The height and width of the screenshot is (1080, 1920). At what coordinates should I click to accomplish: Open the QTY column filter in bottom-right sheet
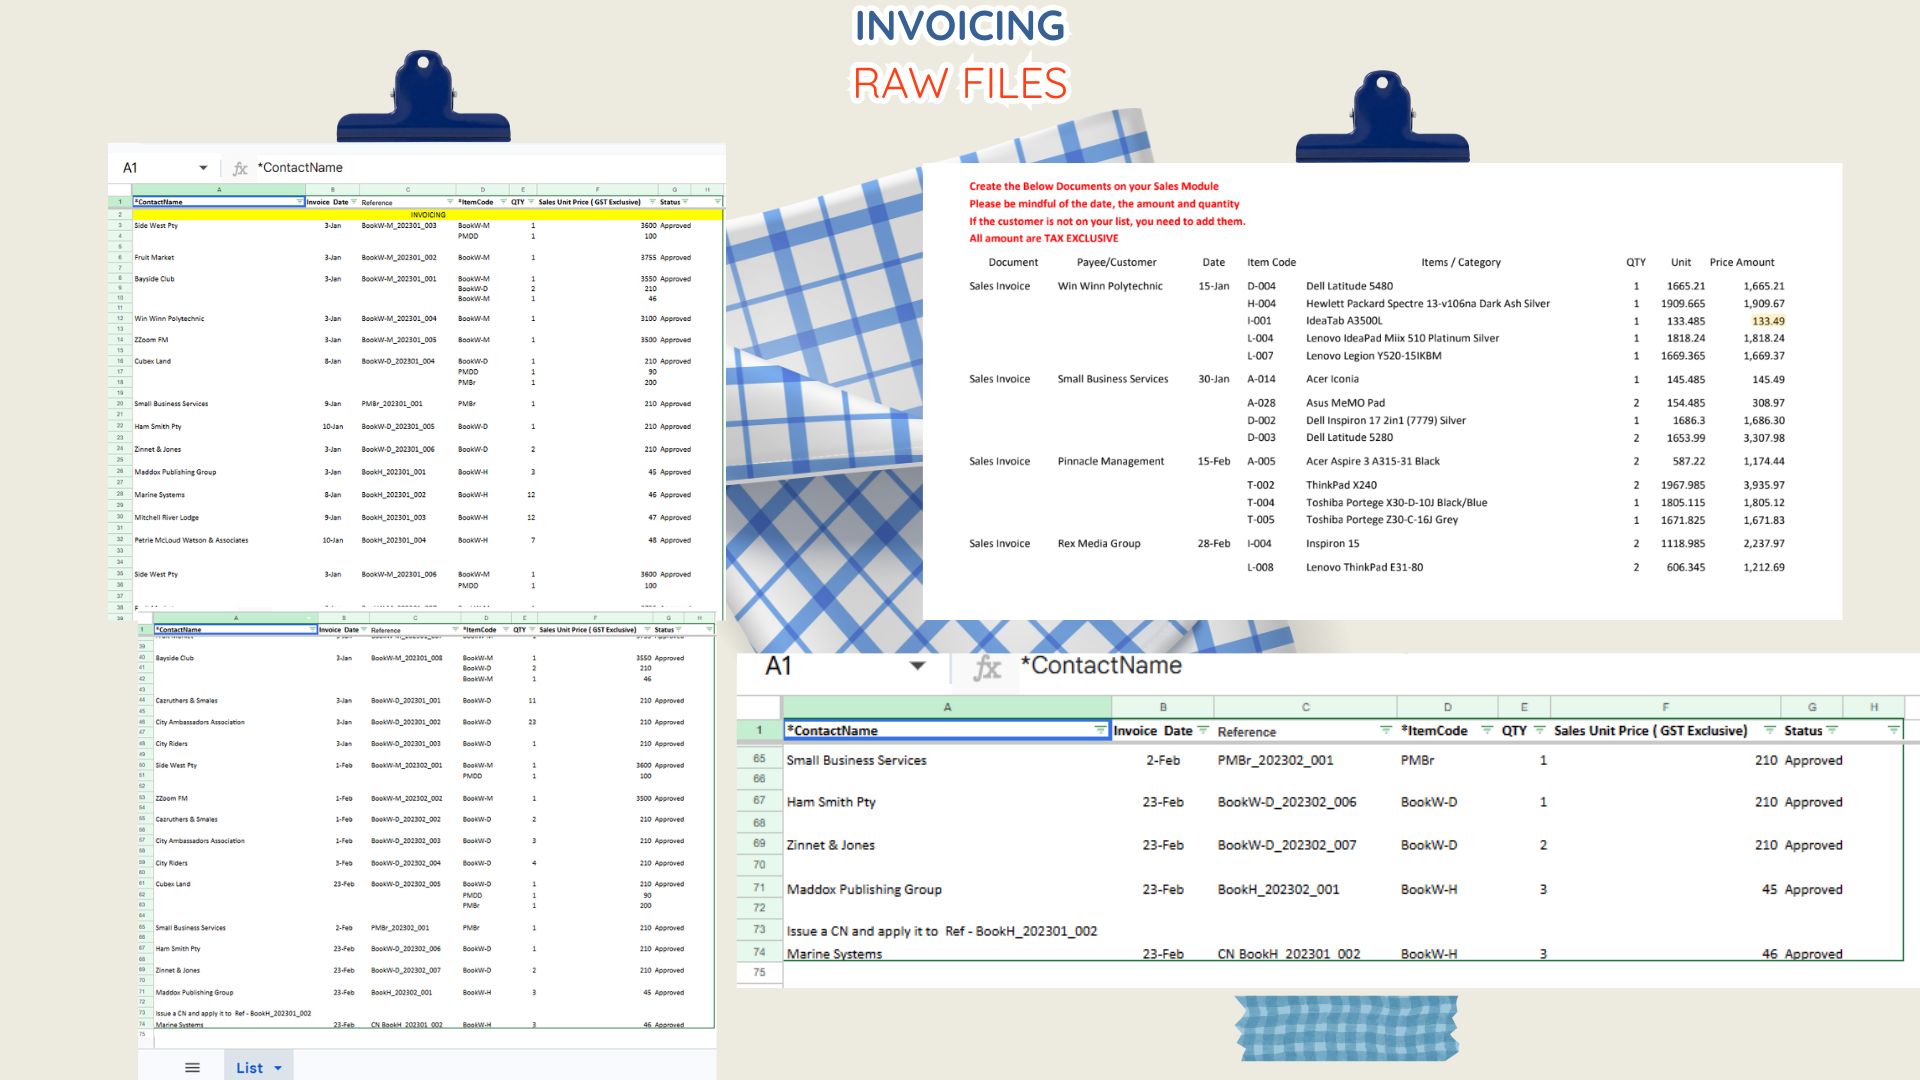[x=1539, y=730]
